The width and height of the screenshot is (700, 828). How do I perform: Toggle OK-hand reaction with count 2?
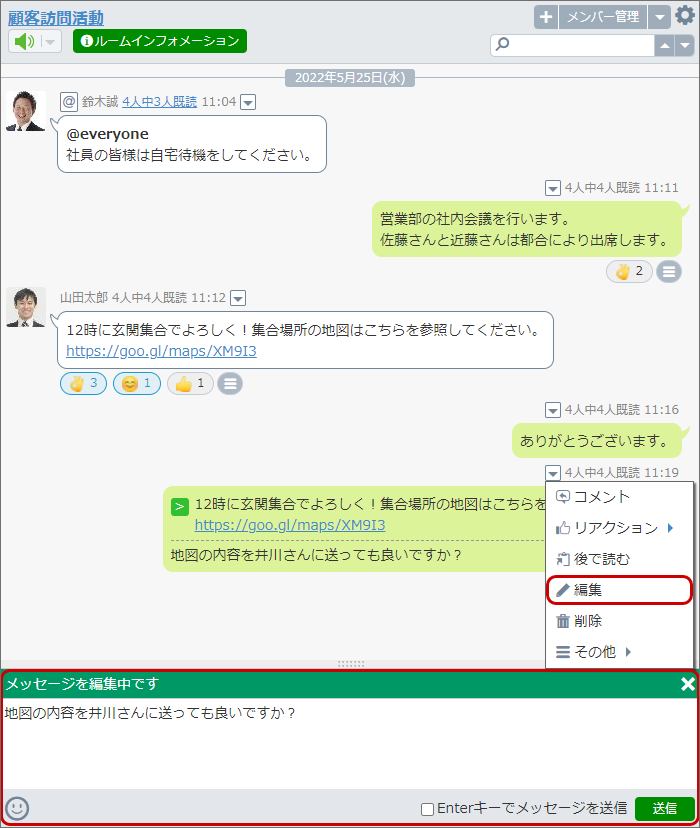click(x=629, y=271)
